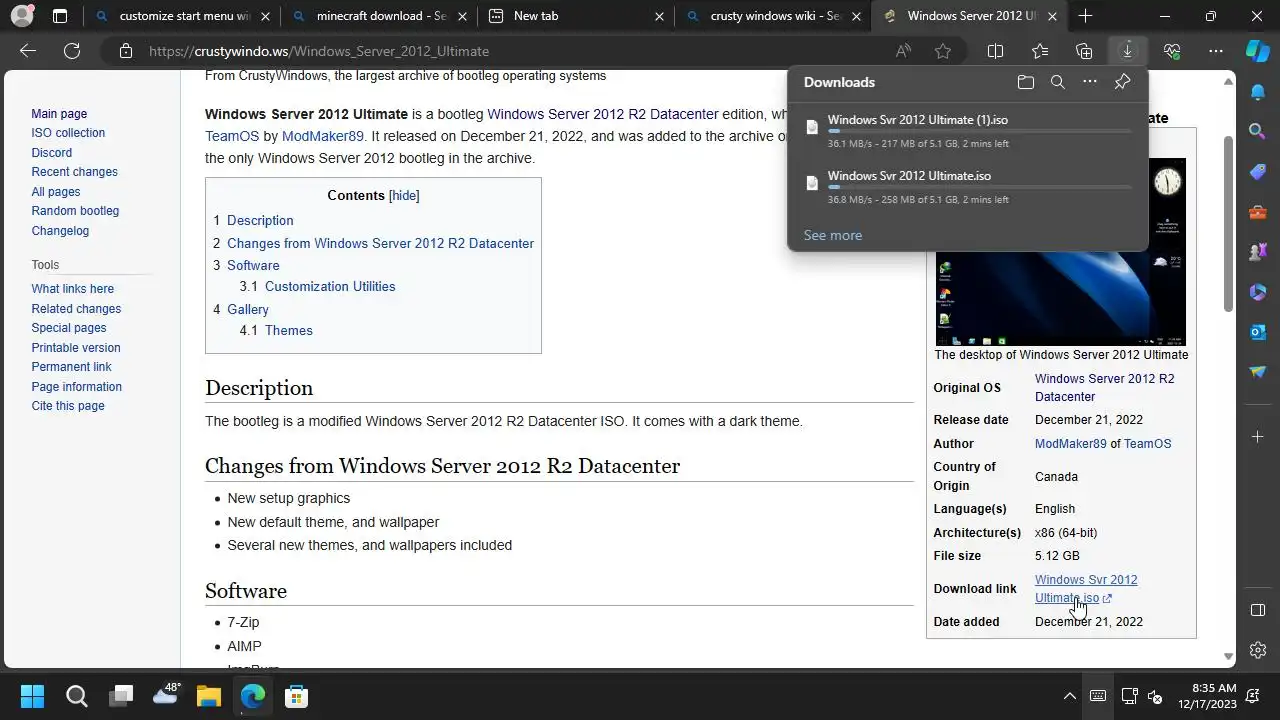Add a sidebar app with plus icon

pyautogui.click(x=1258, y=437)
